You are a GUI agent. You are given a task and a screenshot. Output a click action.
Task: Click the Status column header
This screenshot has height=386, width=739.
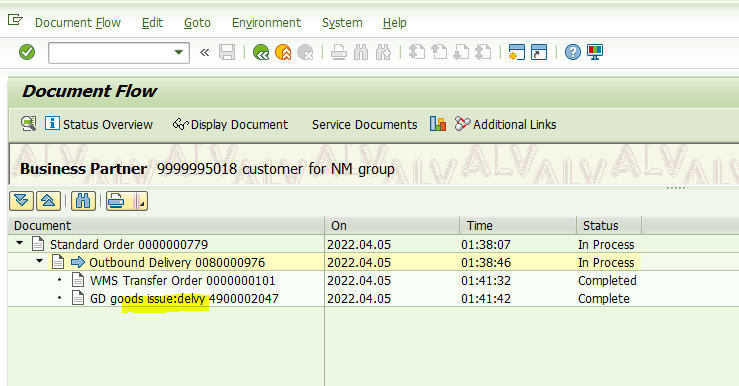pos(609,226)
